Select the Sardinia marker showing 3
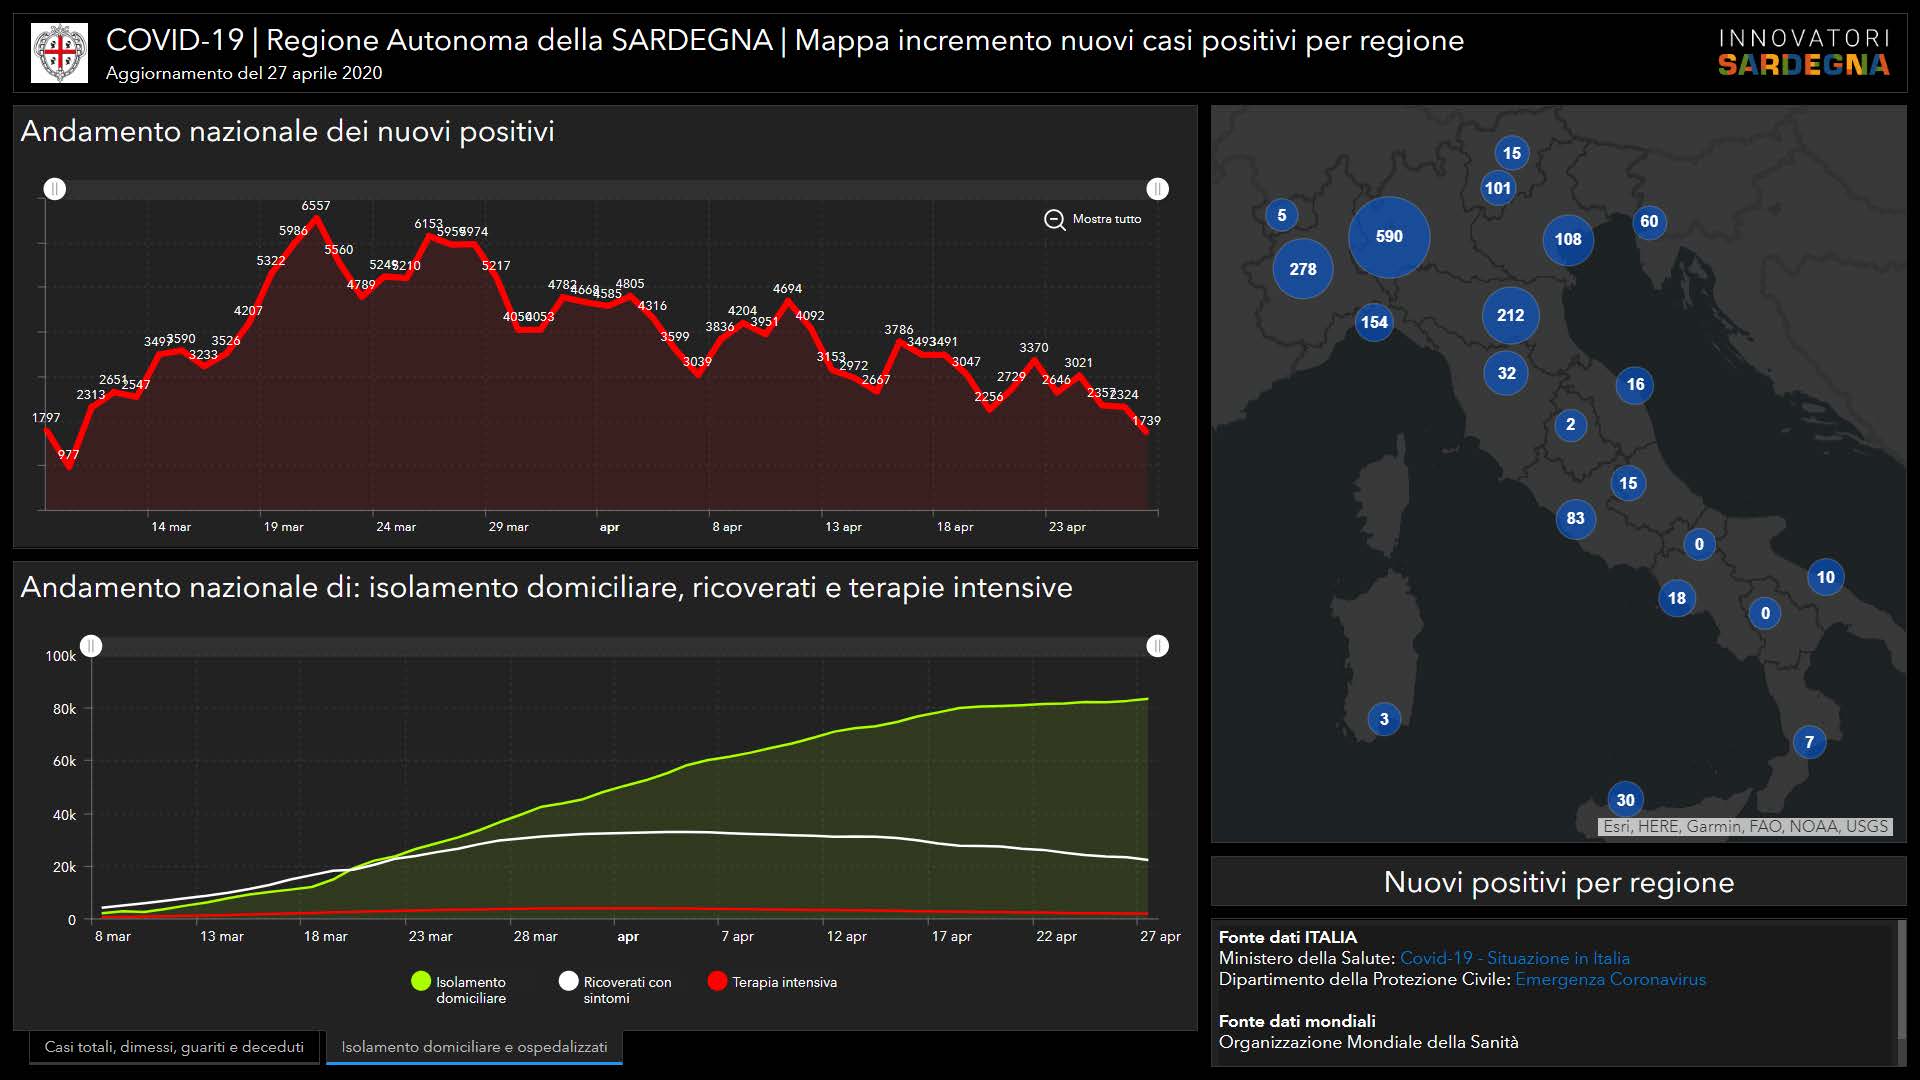The height and width of the screenshot is (1080, 1920). [x=1384, y=719]
